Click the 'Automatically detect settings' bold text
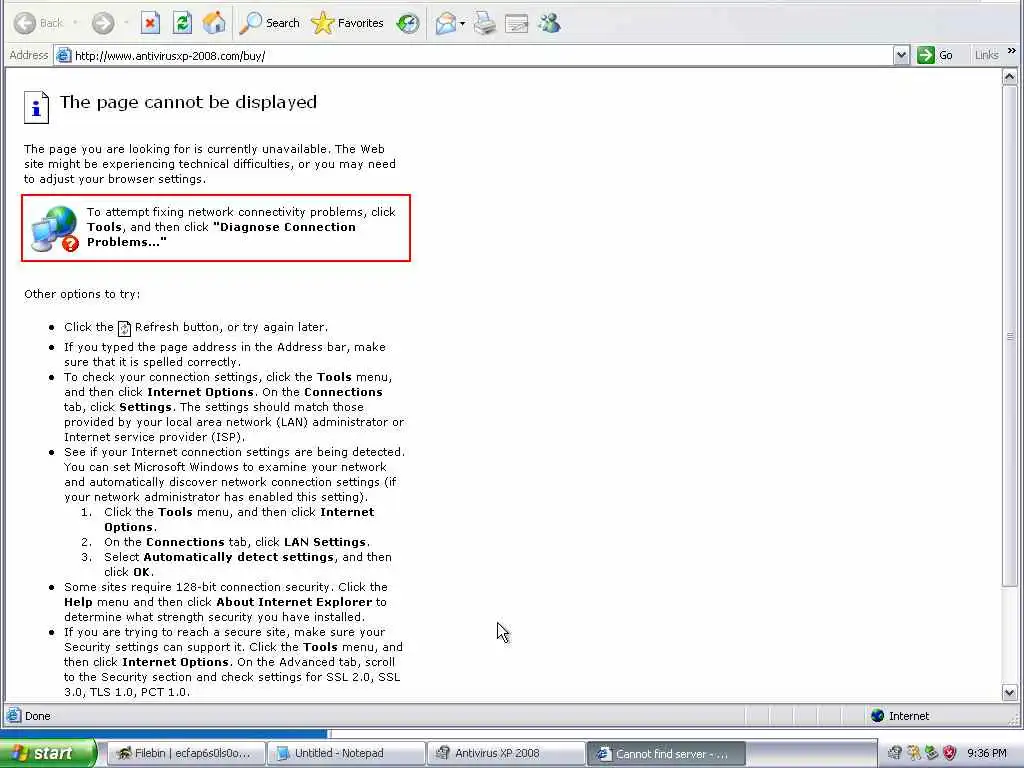This screenshot has height=768, width=1024. click(238, 557)
